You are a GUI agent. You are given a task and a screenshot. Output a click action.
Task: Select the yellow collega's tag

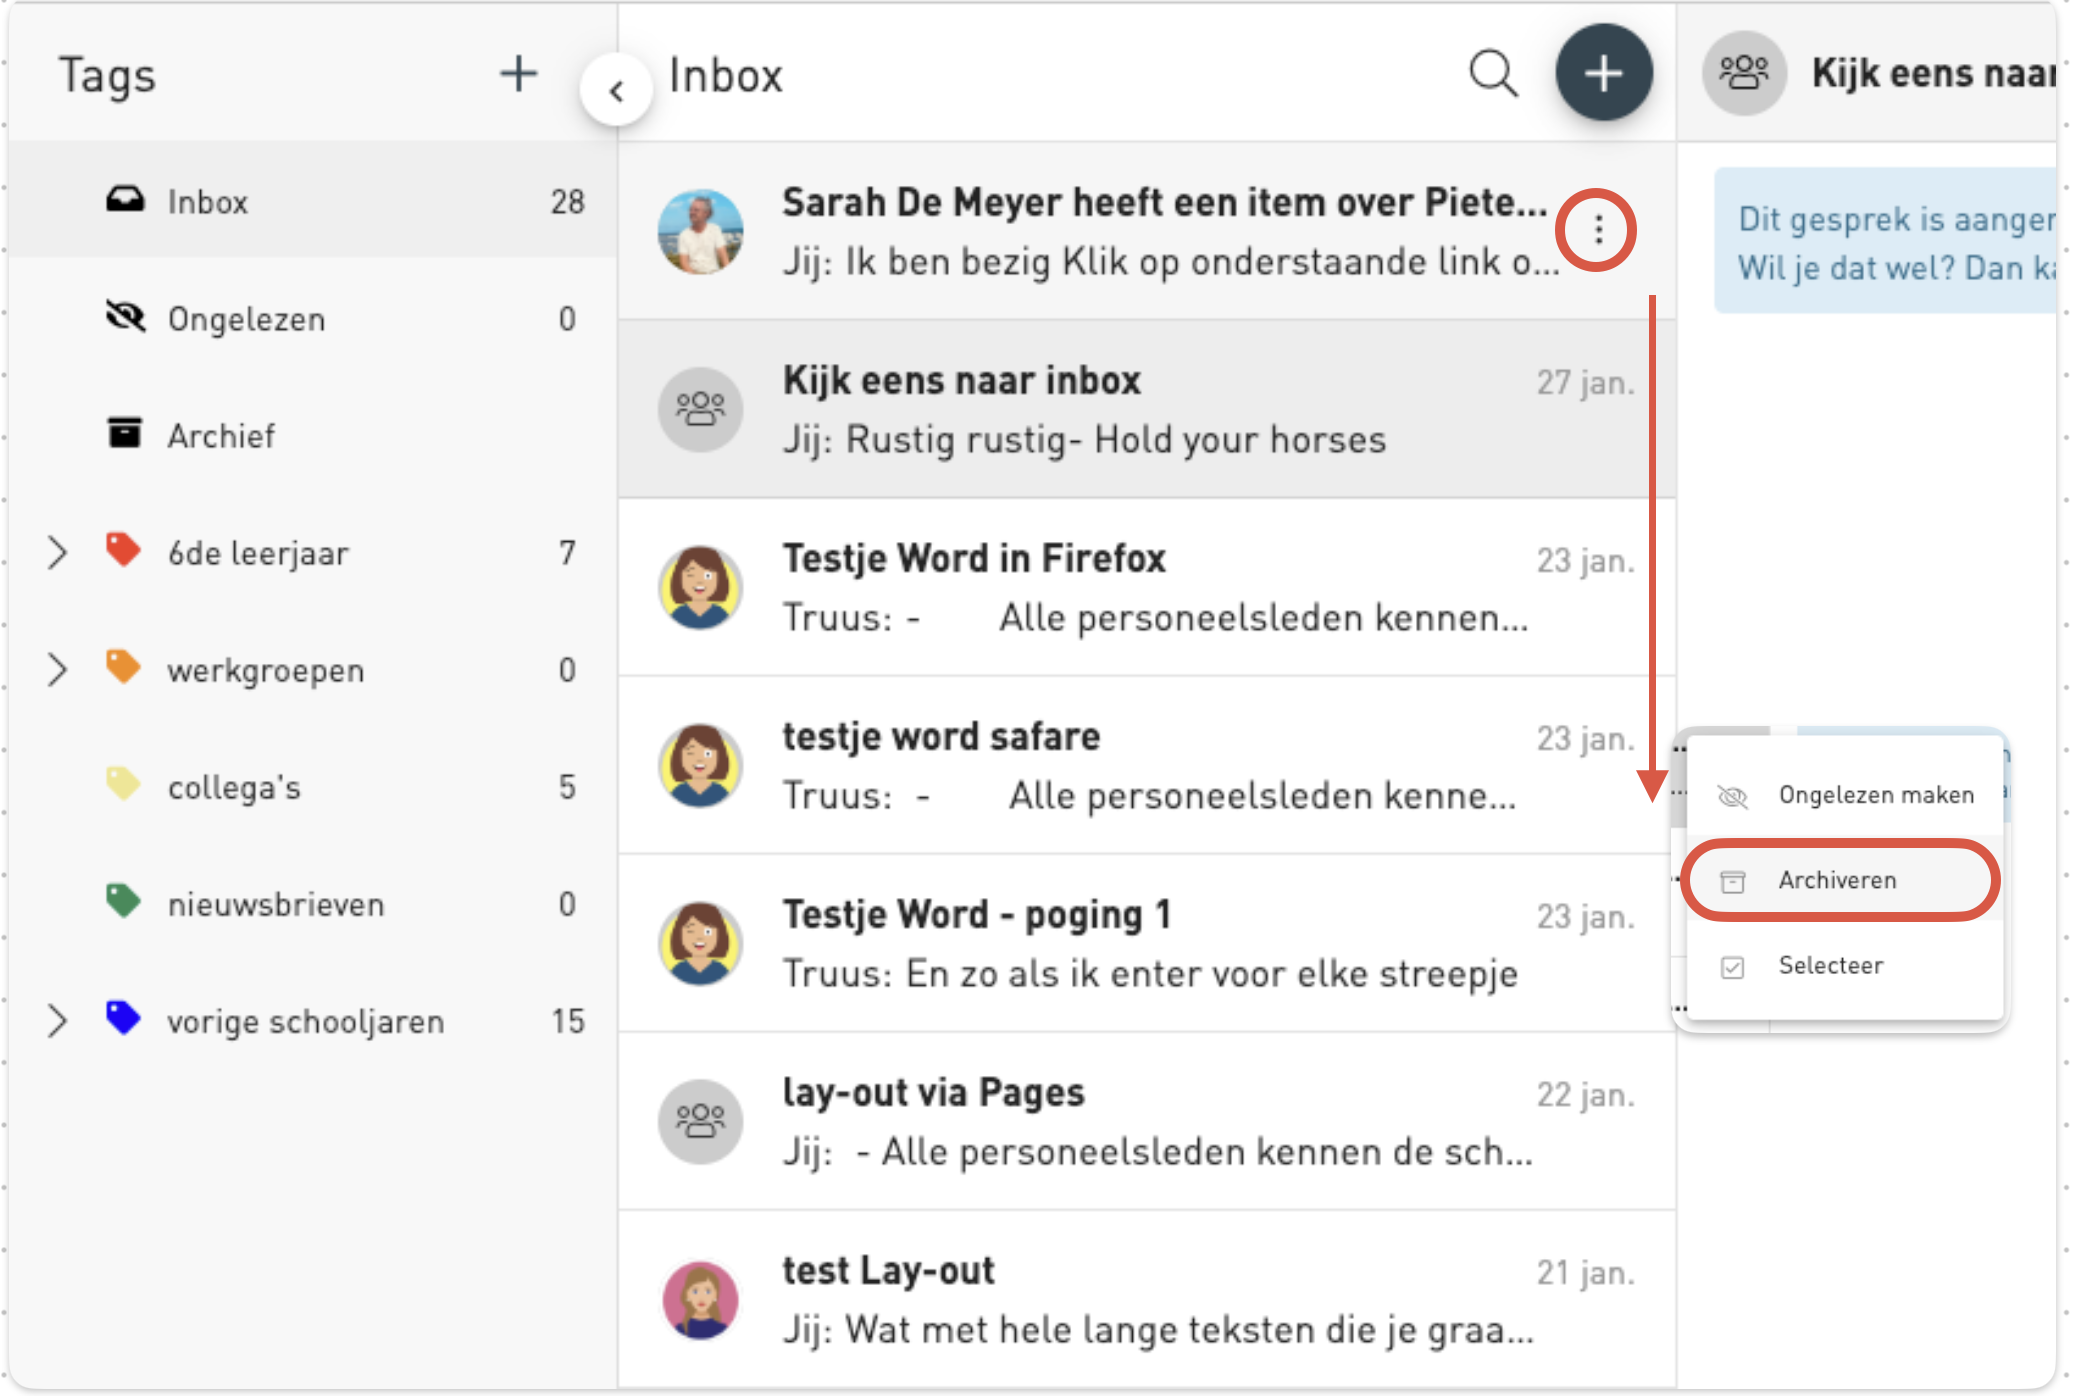(x=233, y=787)
